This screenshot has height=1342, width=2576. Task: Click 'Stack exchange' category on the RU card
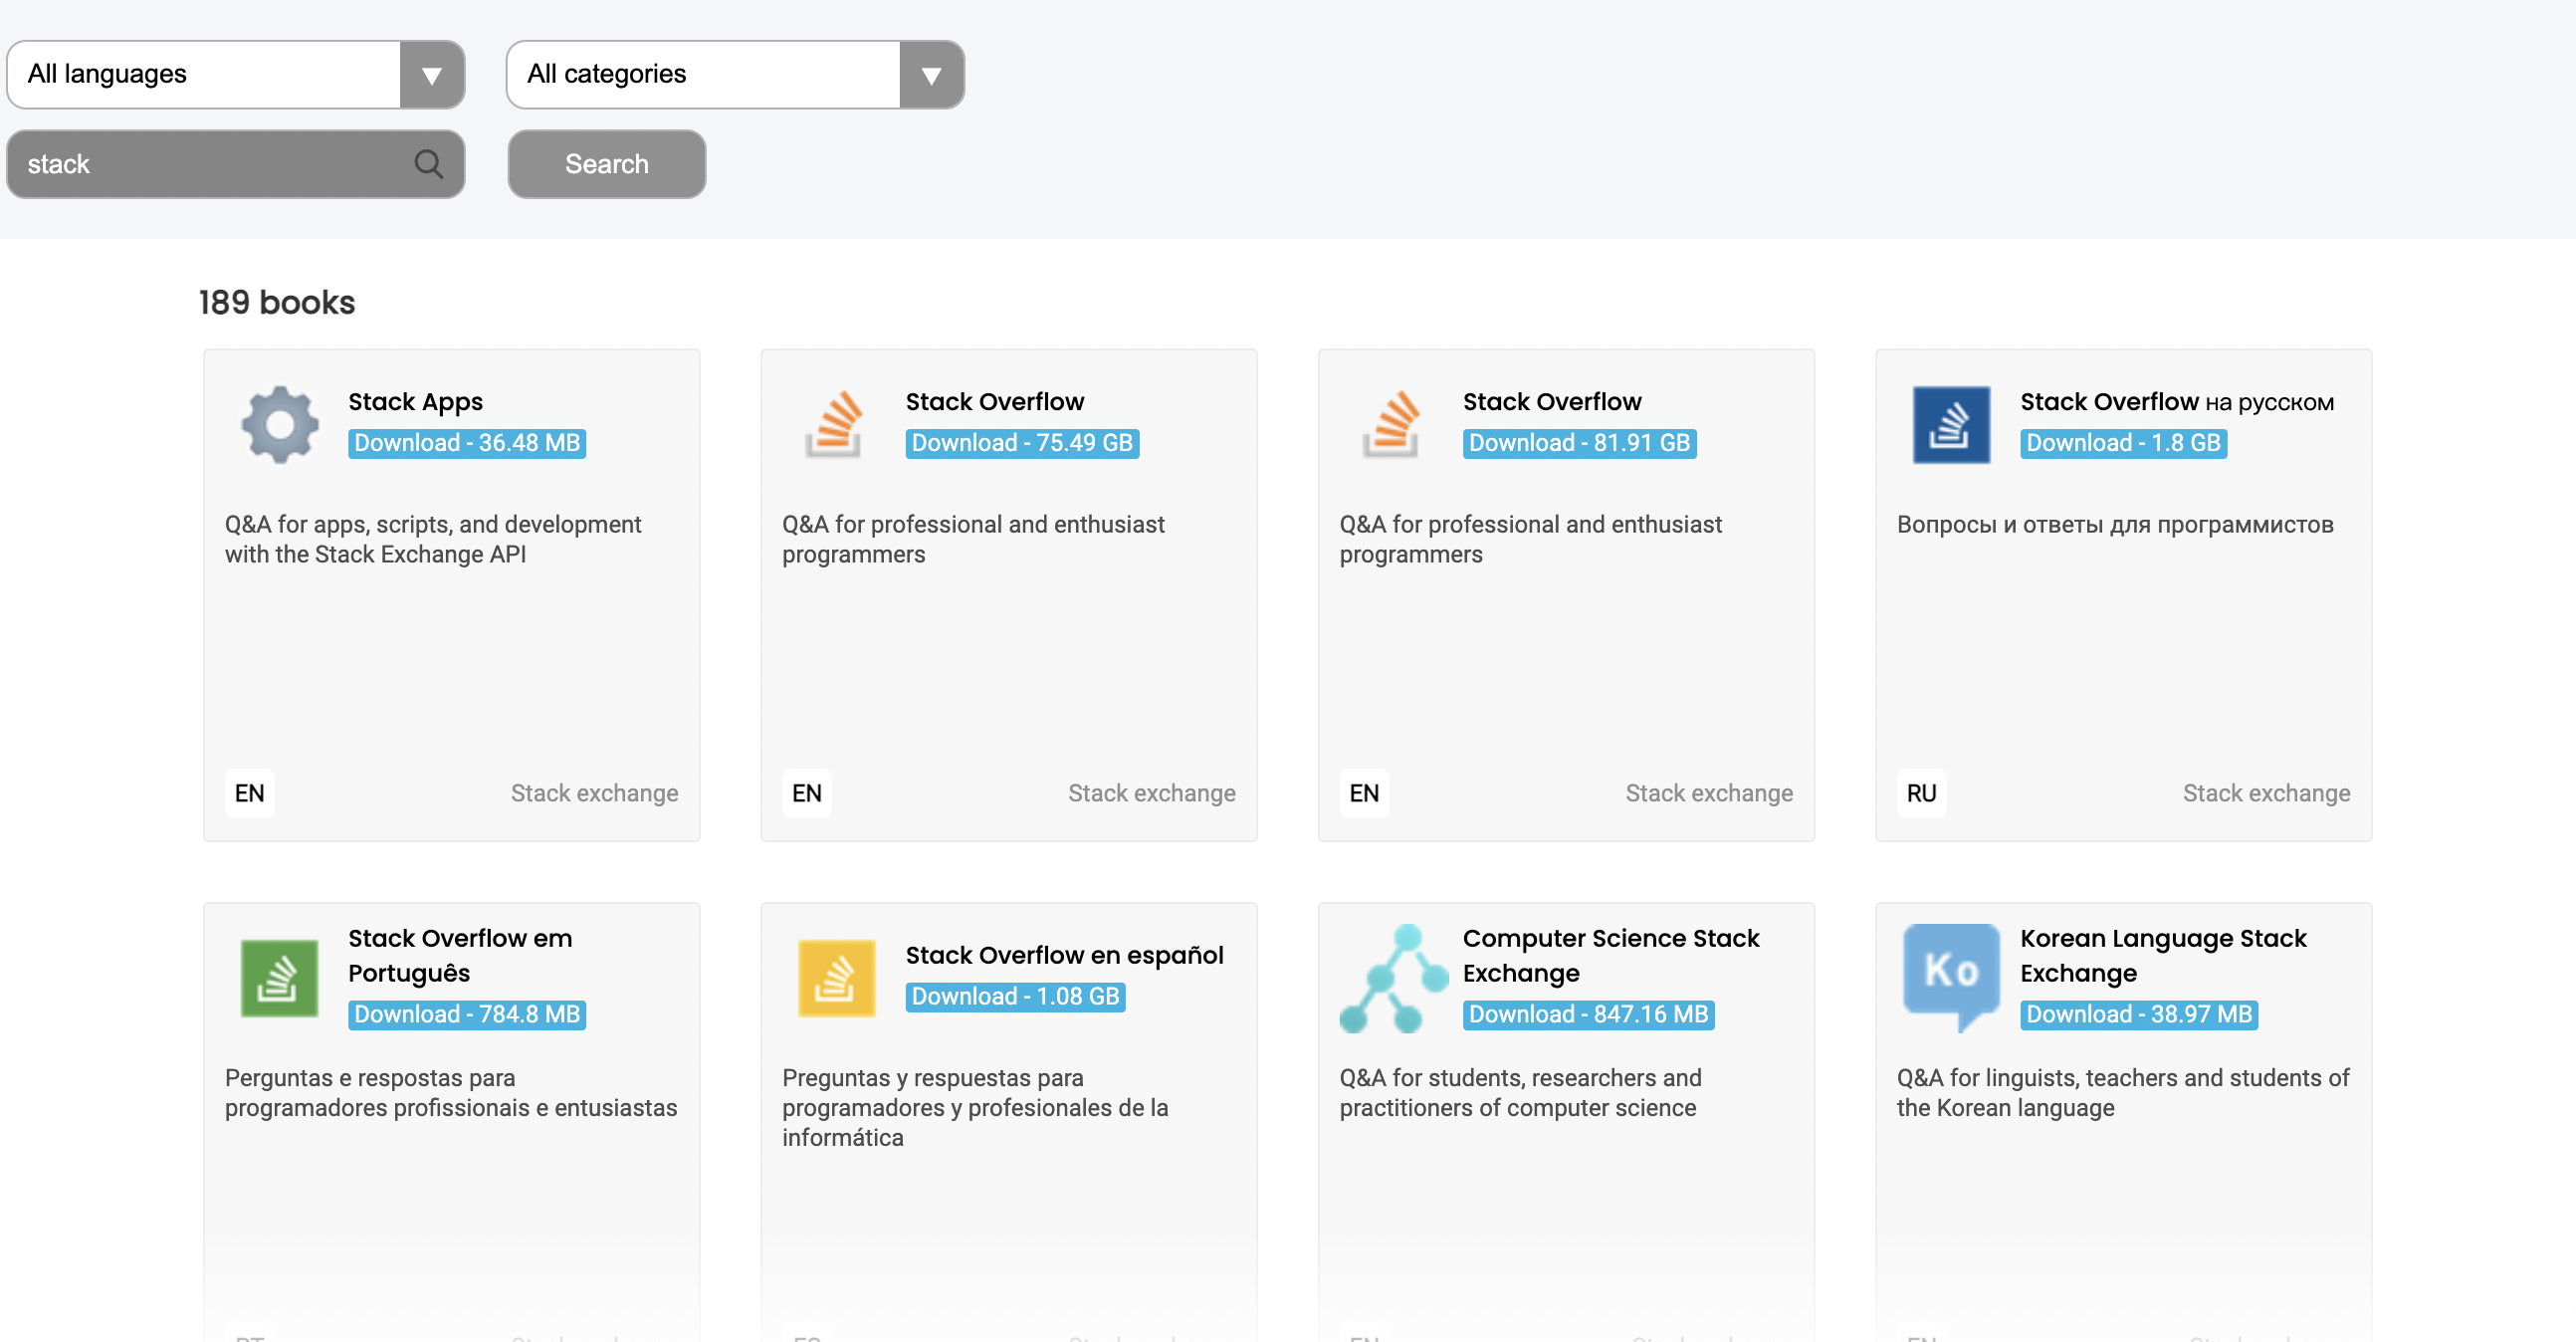2266,793
